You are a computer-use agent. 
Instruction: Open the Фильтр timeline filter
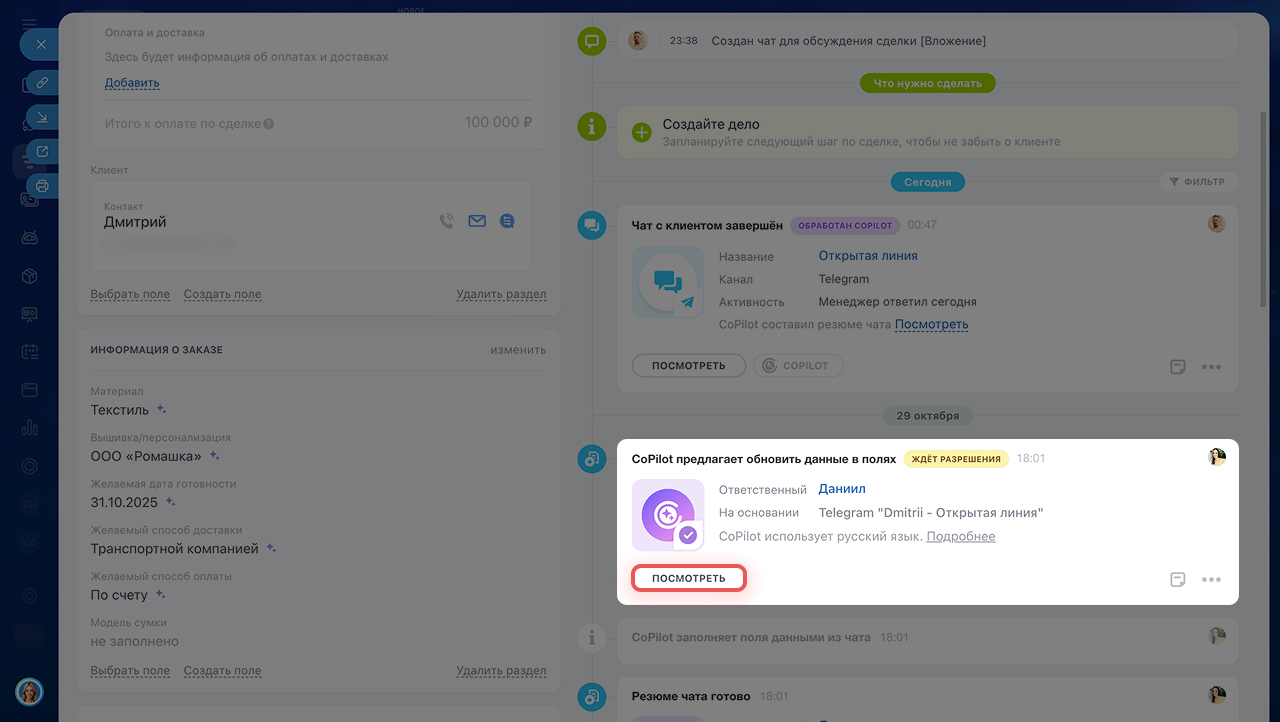coord(1197,182)
